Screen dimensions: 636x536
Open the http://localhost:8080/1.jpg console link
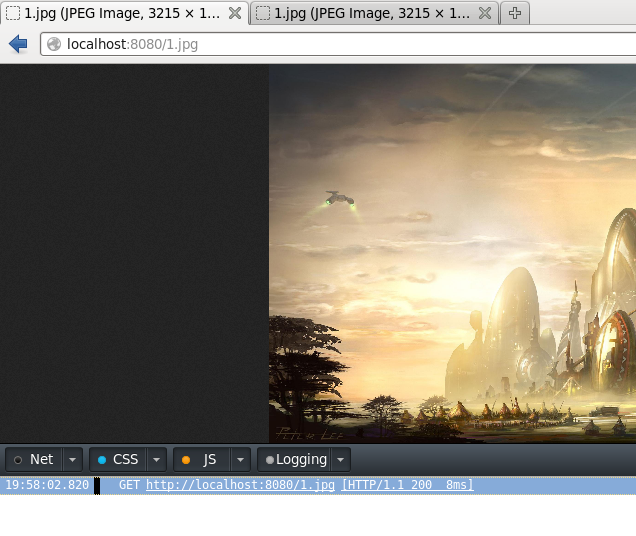[x=241, y=485]
